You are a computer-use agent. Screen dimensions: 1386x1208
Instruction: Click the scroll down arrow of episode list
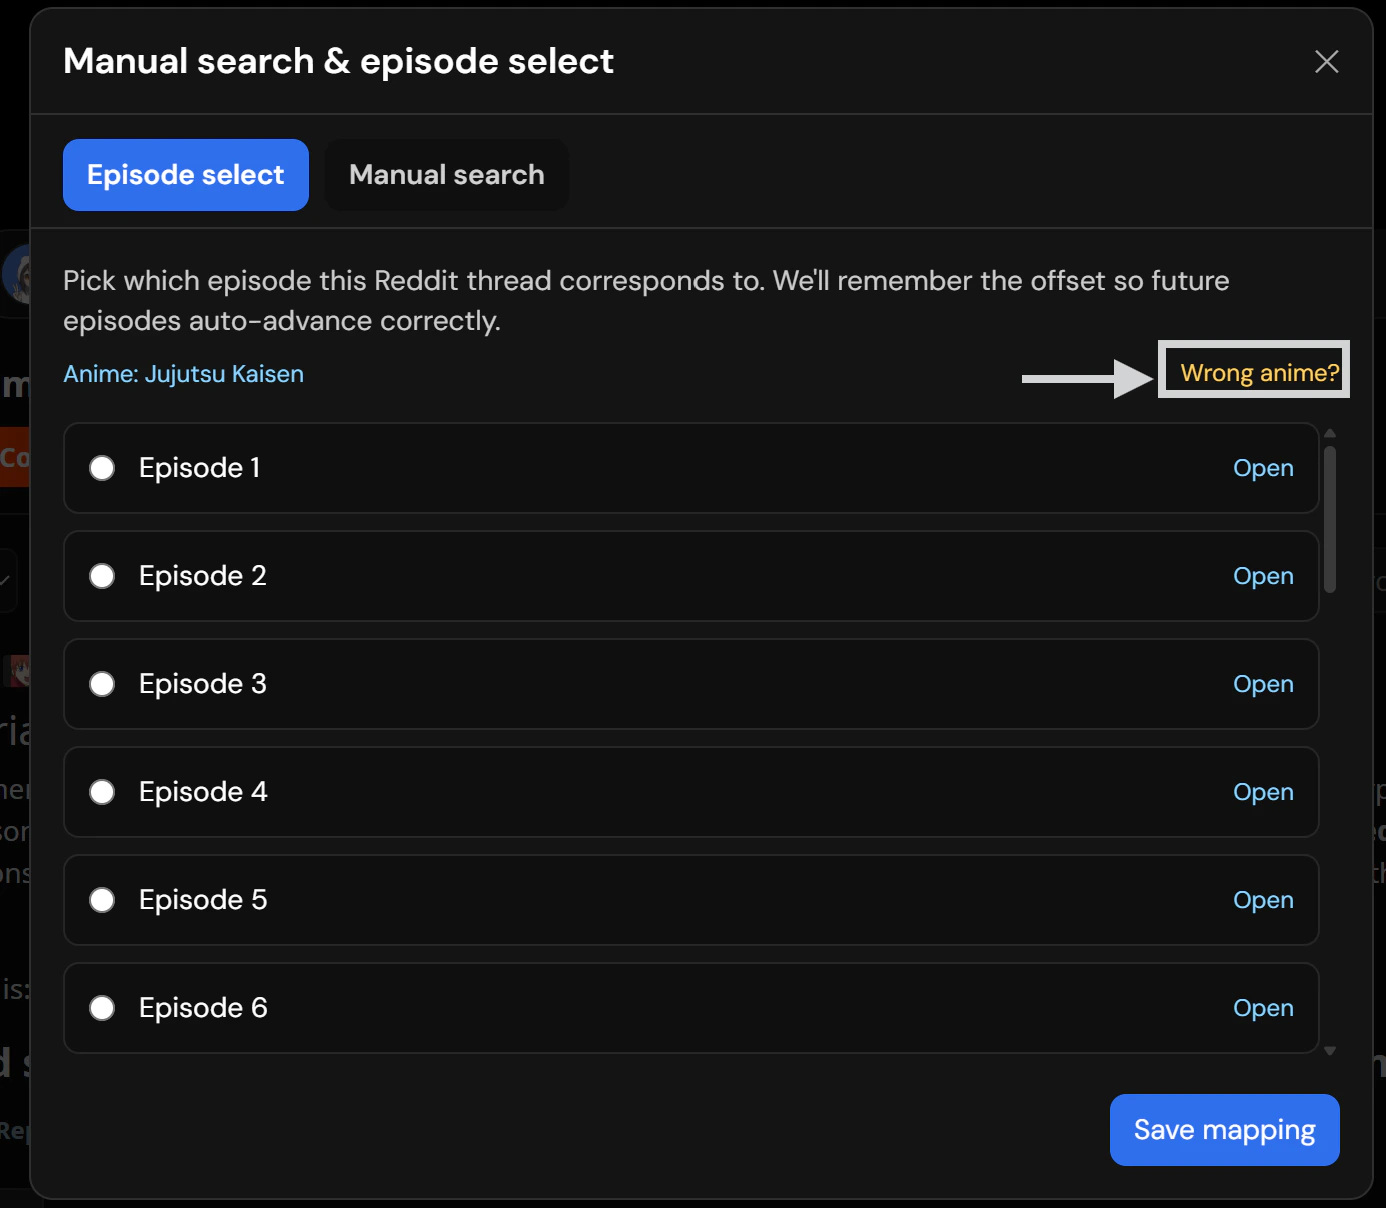coord(1330,1051)
